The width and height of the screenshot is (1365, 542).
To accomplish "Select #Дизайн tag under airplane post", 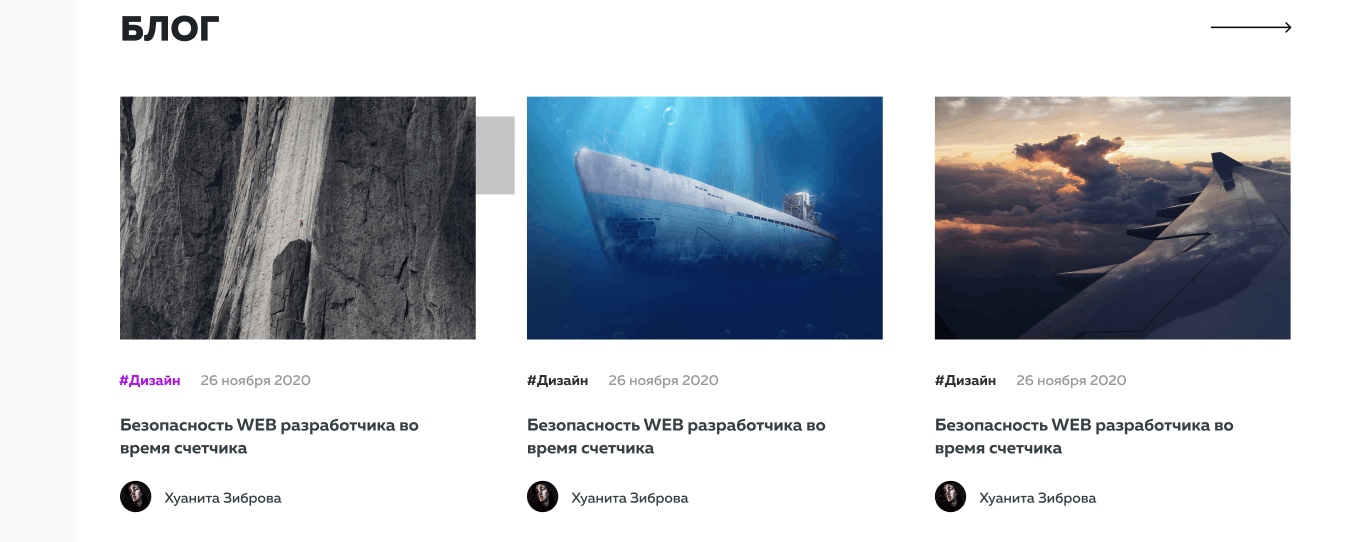I will coord(966,380).
